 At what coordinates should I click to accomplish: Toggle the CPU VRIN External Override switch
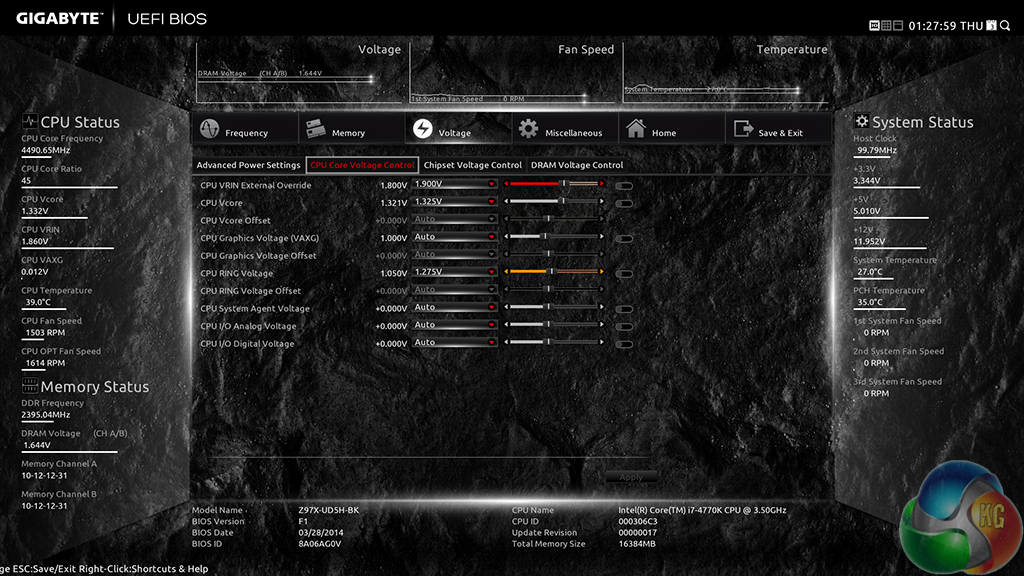click(x=624, y=186)
